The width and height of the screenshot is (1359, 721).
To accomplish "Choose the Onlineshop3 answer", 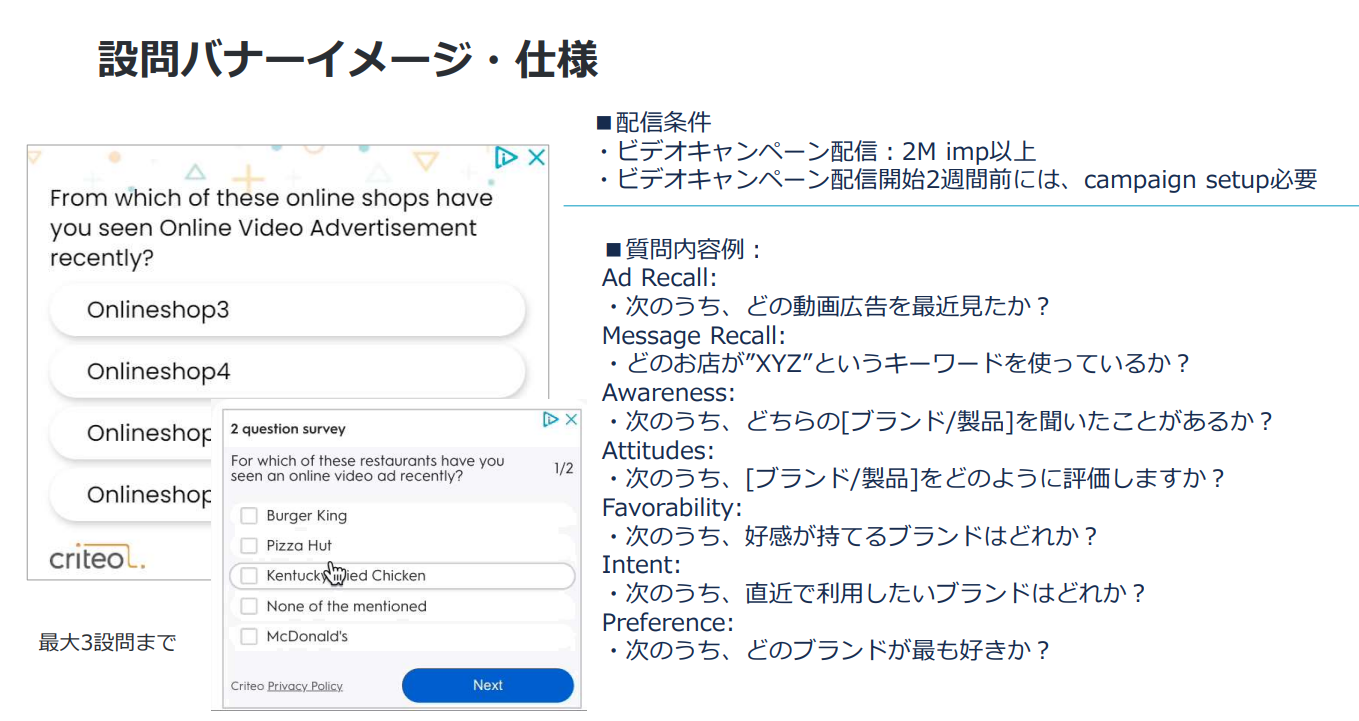I will pos(286,310).
